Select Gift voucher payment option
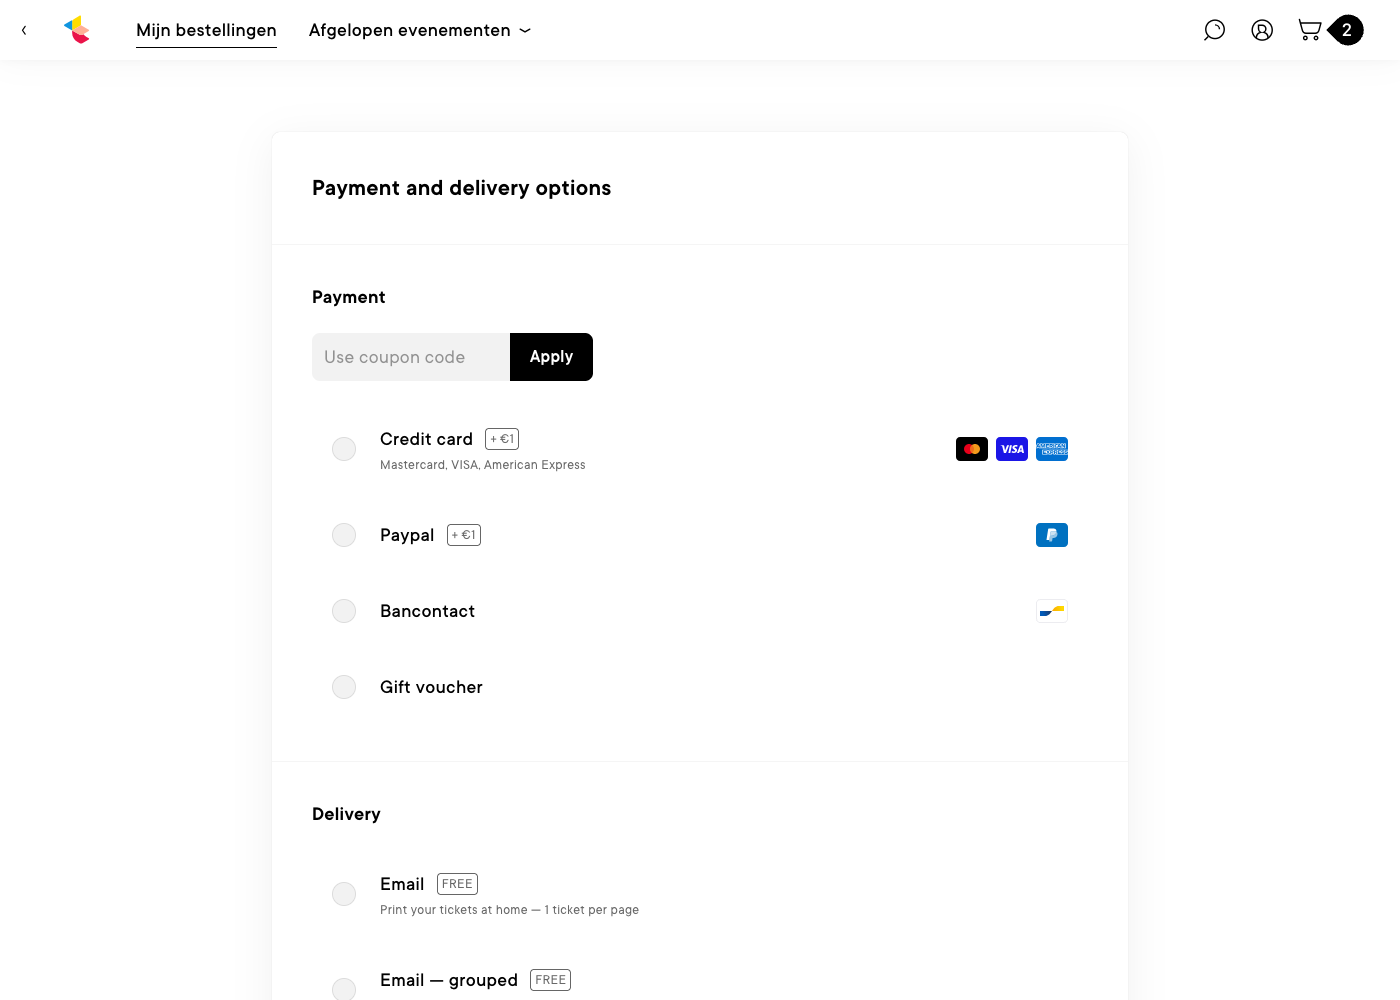This screenshot has width=1400, height=1000. pos(344,687)
